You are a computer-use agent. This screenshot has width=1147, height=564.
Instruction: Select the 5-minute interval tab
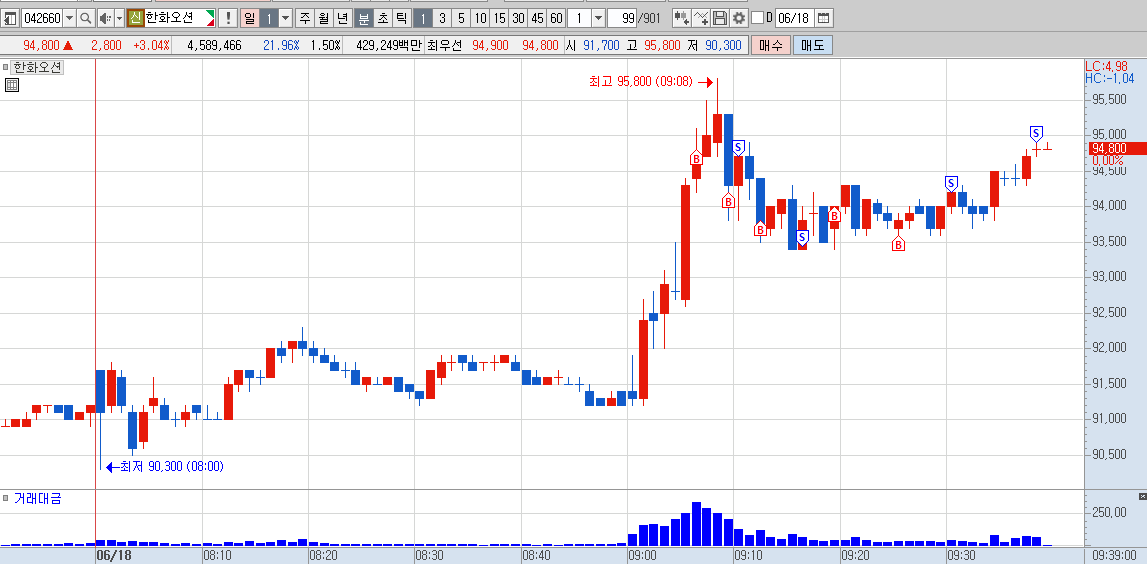[461, 18]
